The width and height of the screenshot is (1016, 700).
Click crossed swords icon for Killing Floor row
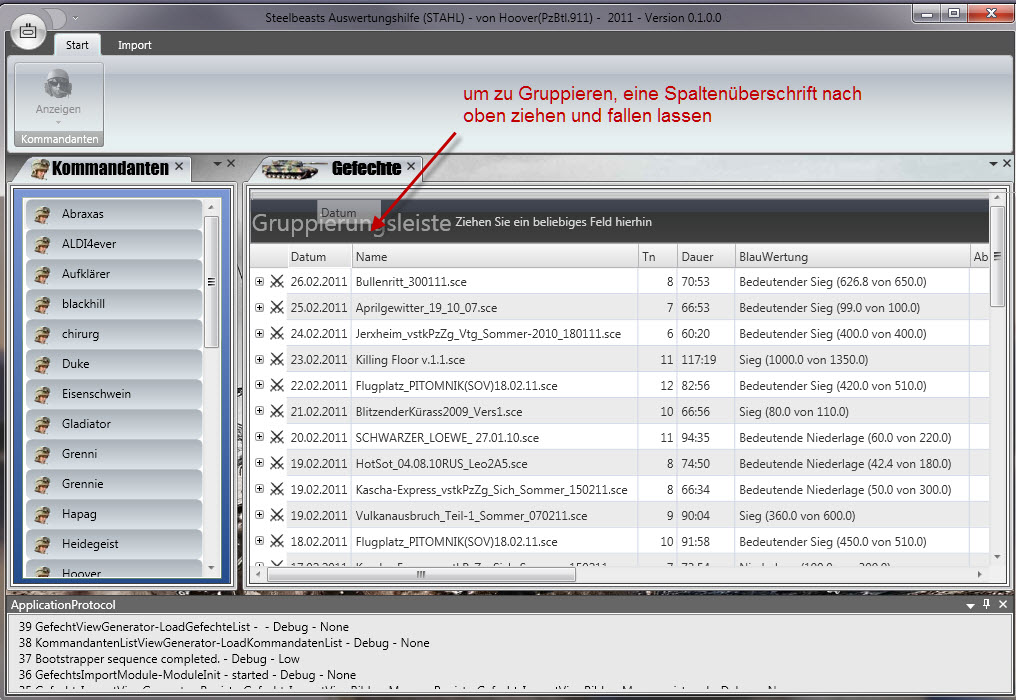pos(277,359)
